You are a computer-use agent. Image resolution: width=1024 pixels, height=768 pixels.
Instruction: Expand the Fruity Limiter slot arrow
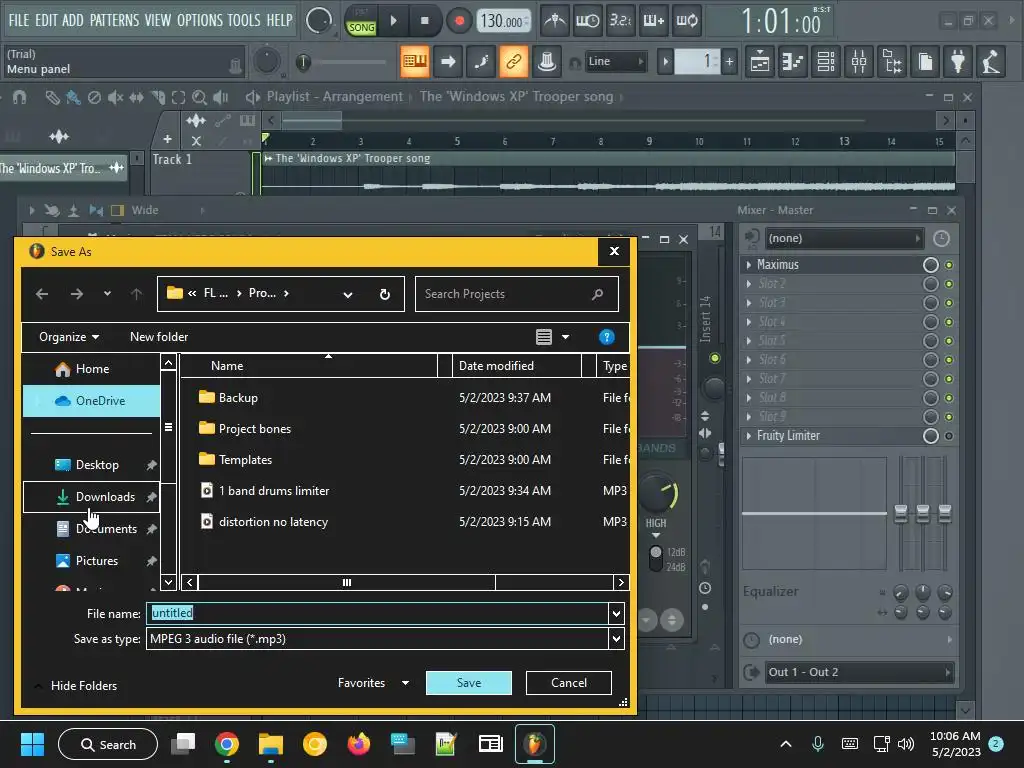tap(748, 436)
